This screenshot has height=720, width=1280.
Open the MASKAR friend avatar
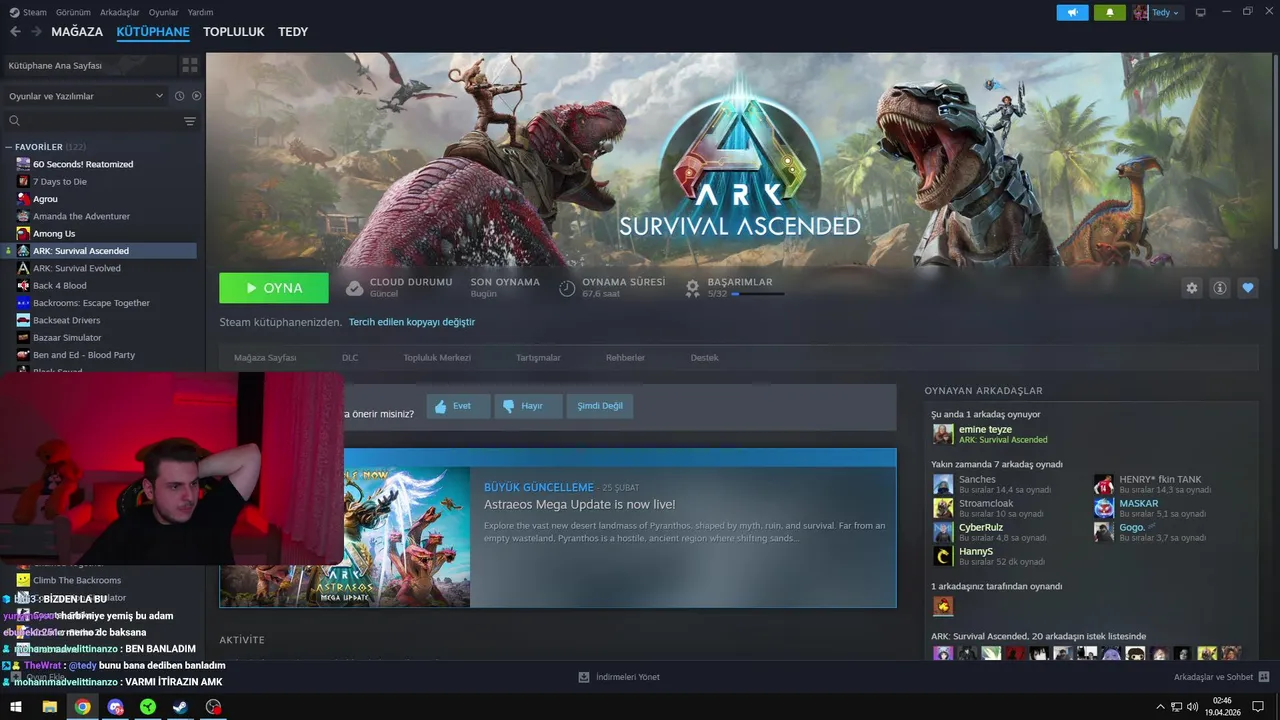(x=1104, y=508)
